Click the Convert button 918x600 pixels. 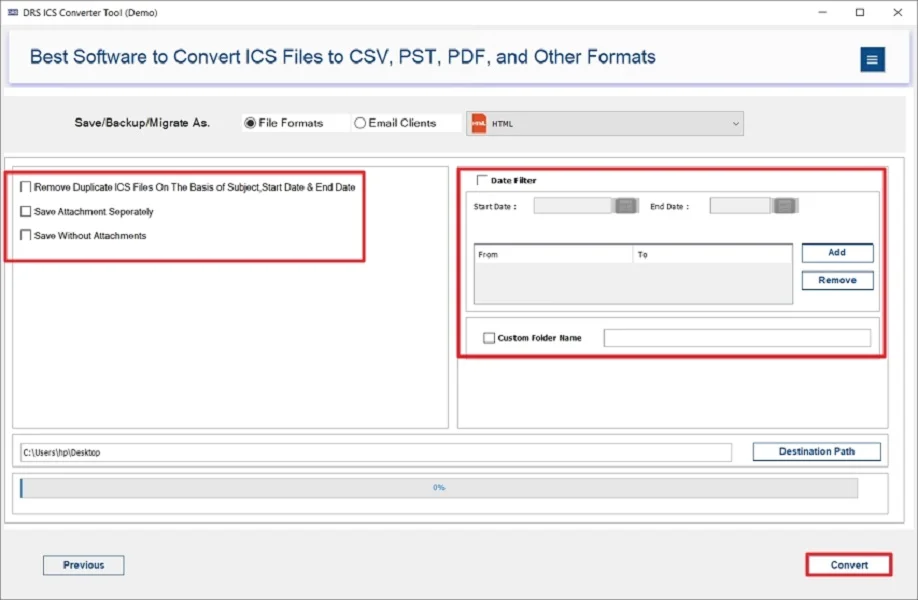[849, 565]
